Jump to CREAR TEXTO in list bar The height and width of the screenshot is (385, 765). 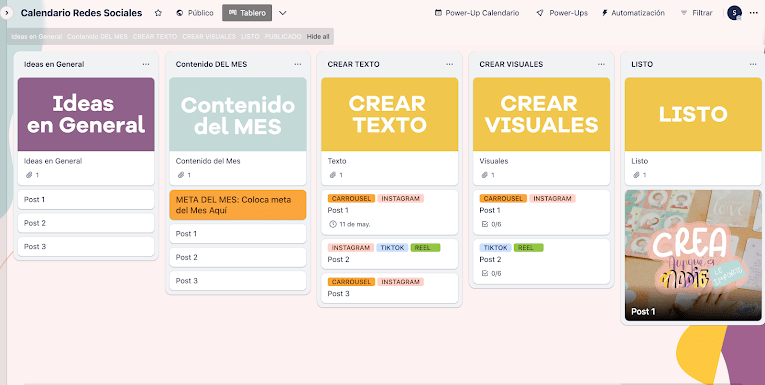155,37
